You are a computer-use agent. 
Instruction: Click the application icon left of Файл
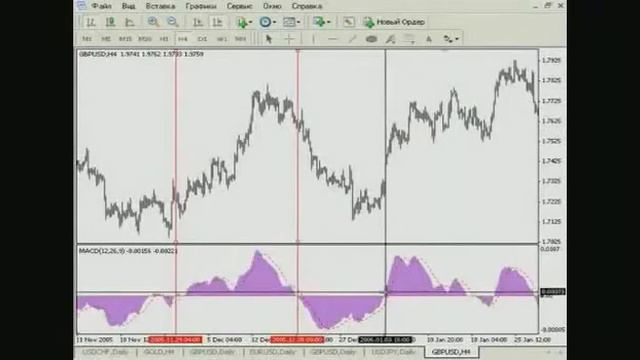point(81,5)
